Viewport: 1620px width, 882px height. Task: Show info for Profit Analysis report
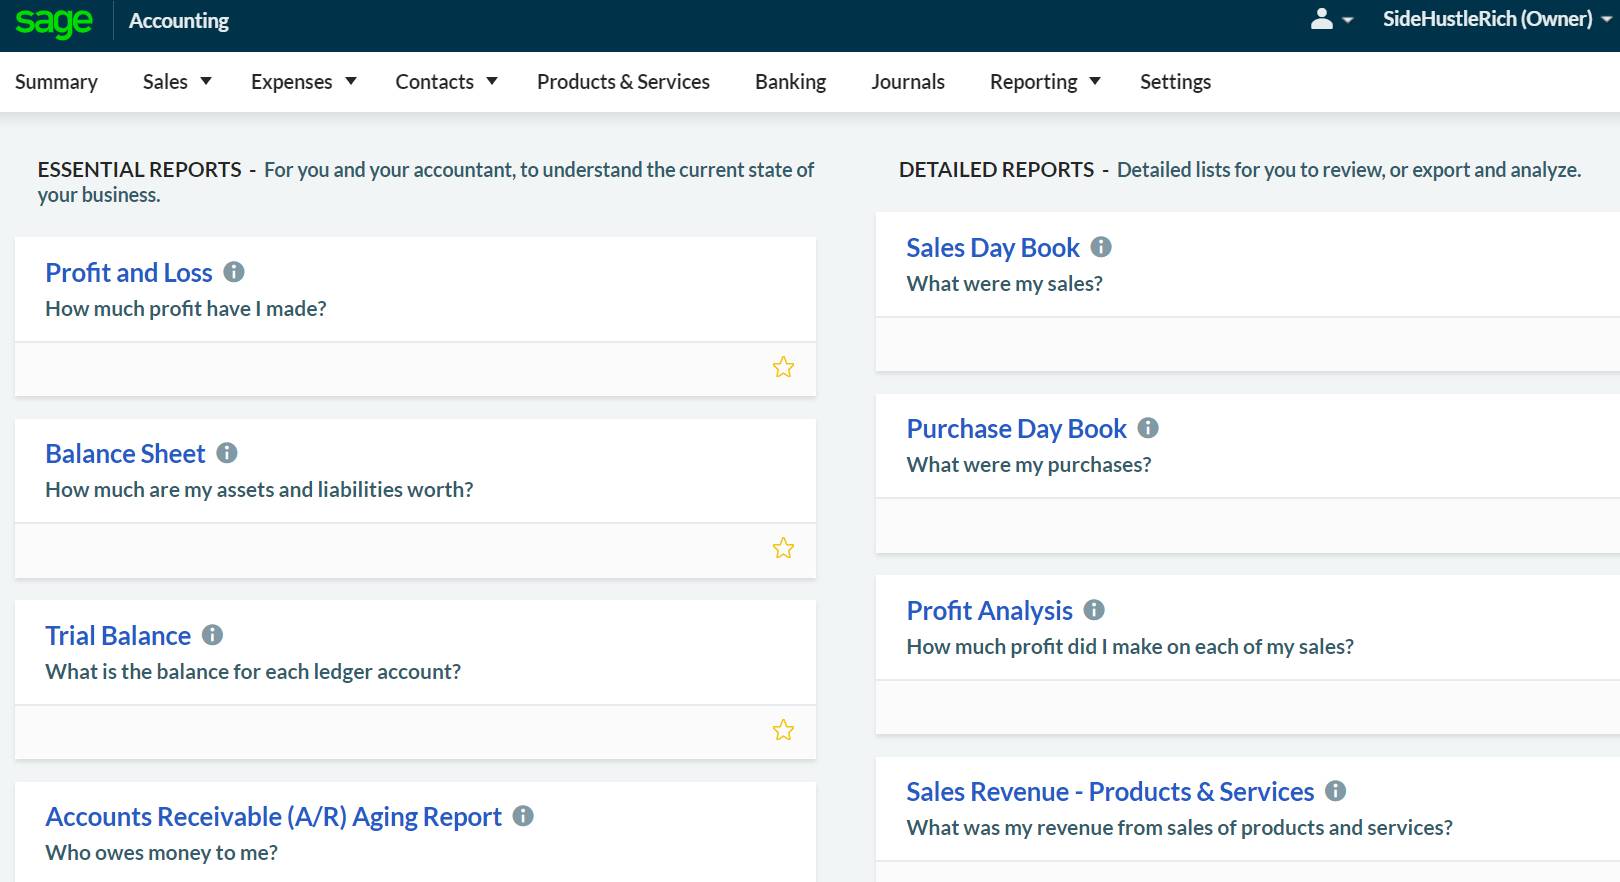coord(1094,610)
